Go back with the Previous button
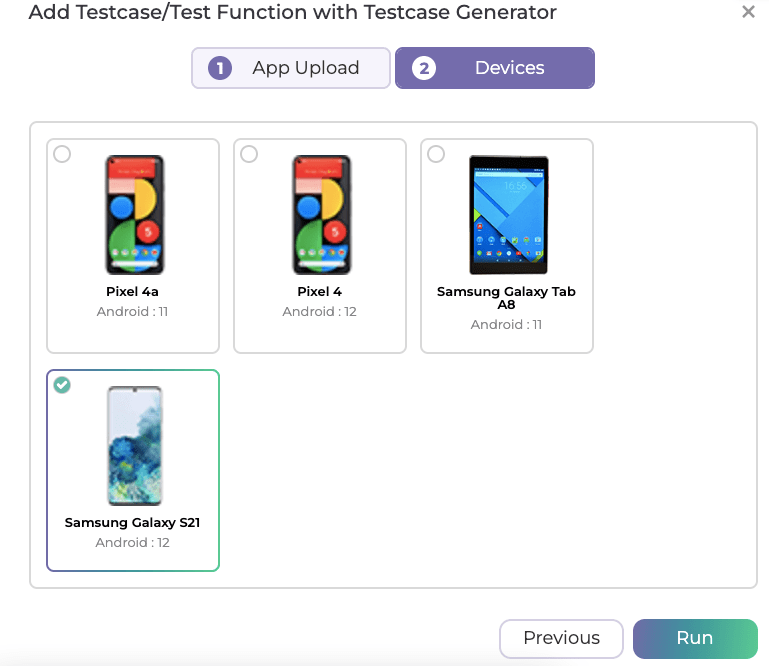Screen dimensions: 769x666 (x=561, y=638)
